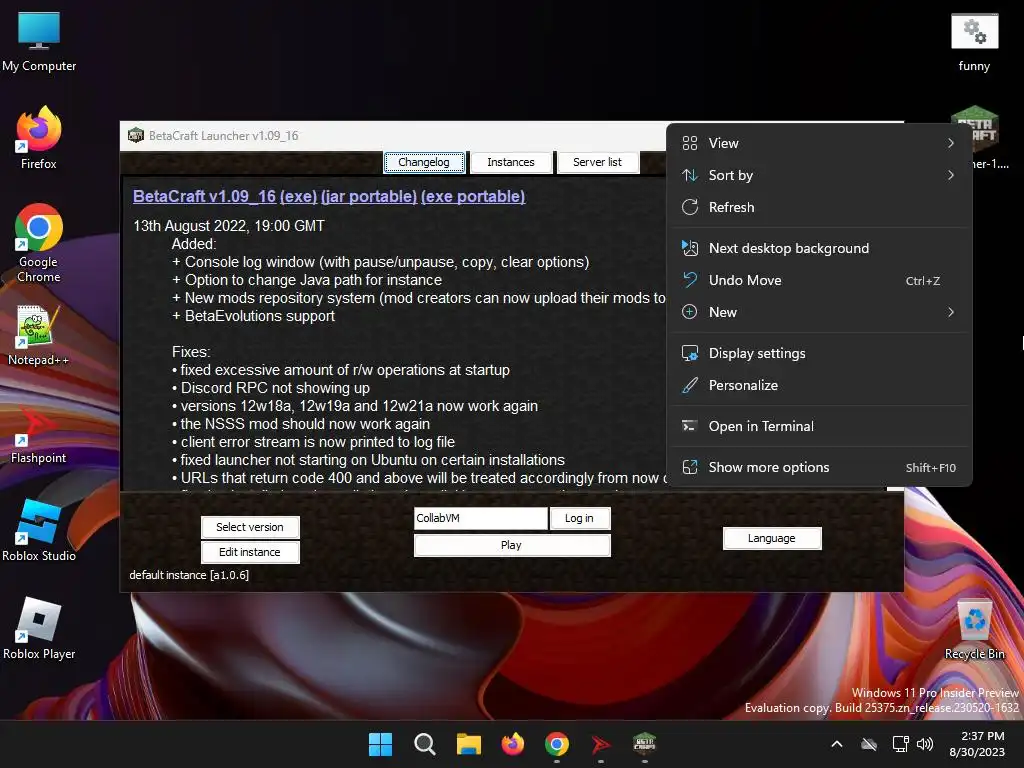Click the BetaCraft title bar icon
Screen dimensions: 1024x768
(136, 135)
